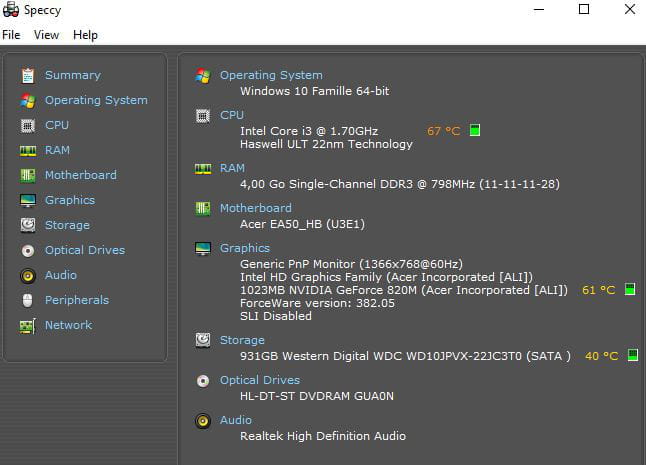The width and height of the screenshot is (646, 465).
Task: Open Storage via hard drive sidebar icon
Action: point(28,225)
